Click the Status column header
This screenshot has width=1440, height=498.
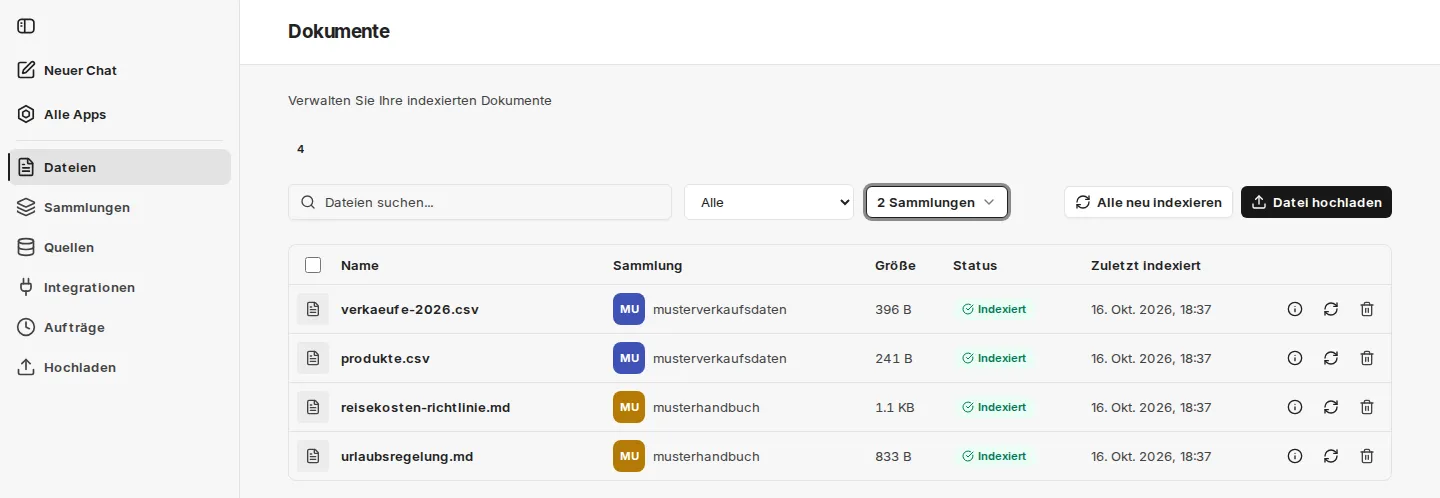pos(975,265)
